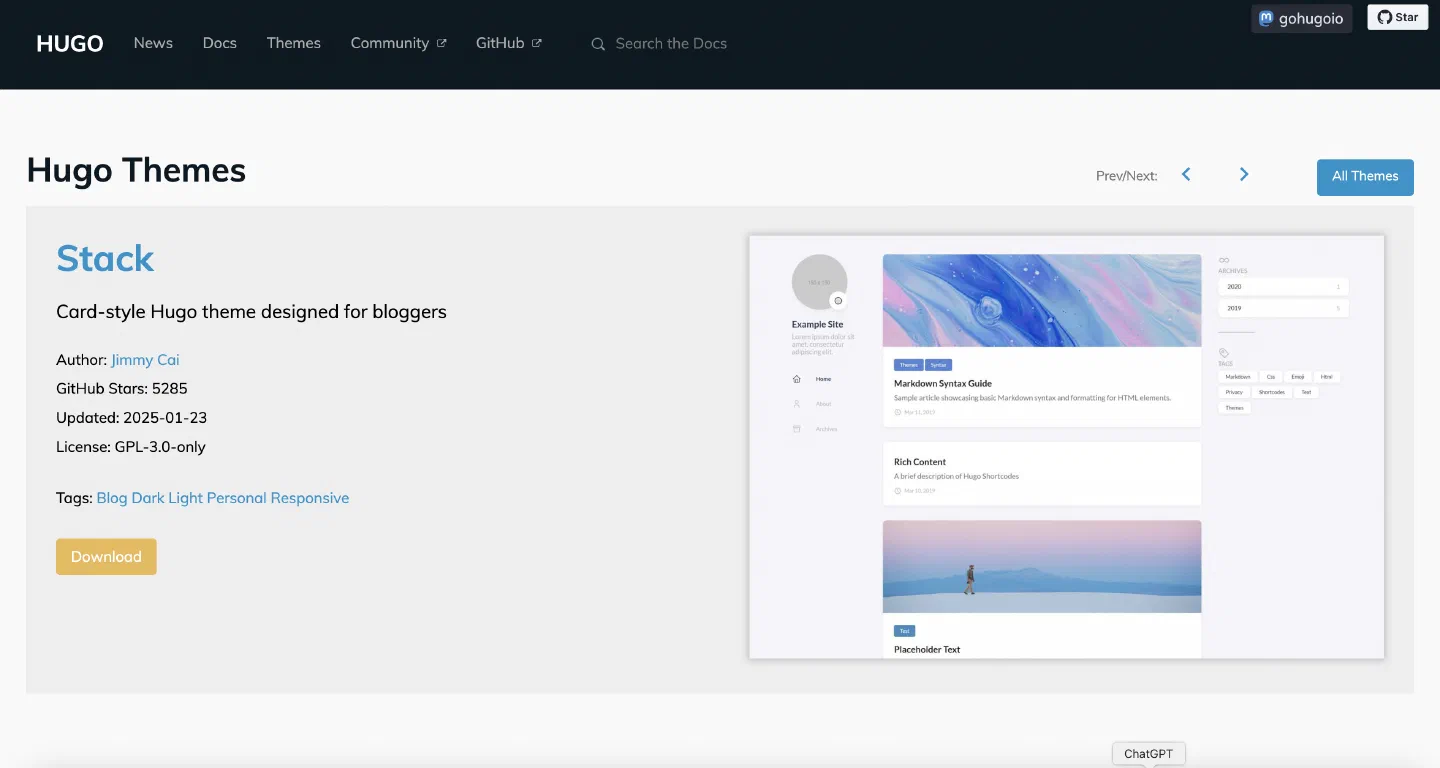This screenshot has width=1440, height=768.
Task: Go to the Themes menu item
Action: [294, 43]
